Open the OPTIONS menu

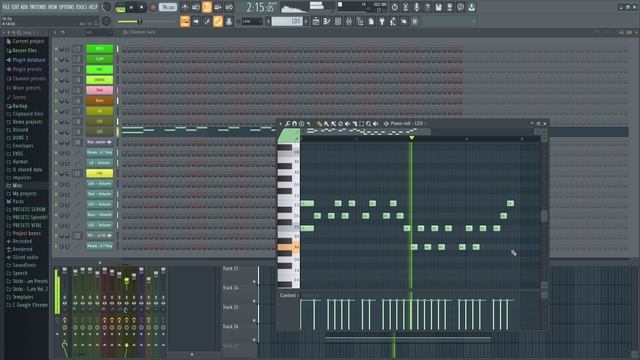67,7
